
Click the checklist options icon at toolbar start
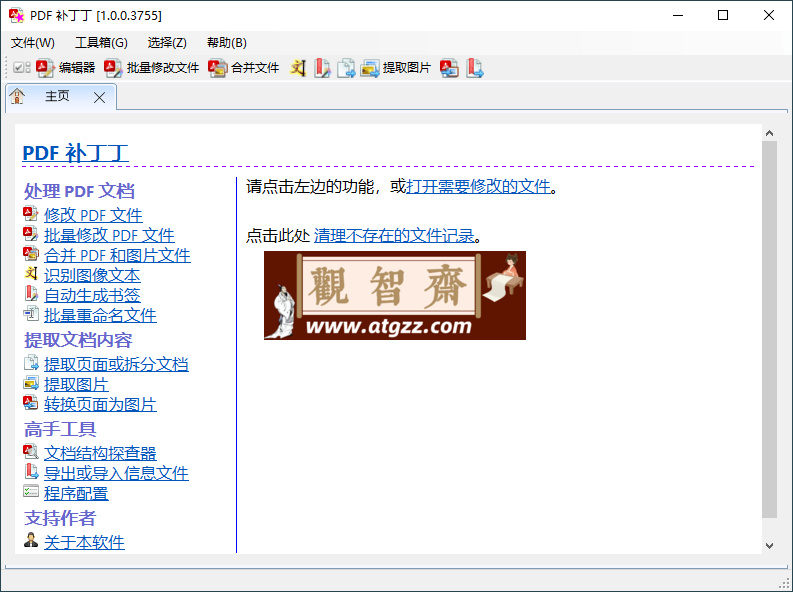pos(22,68)
